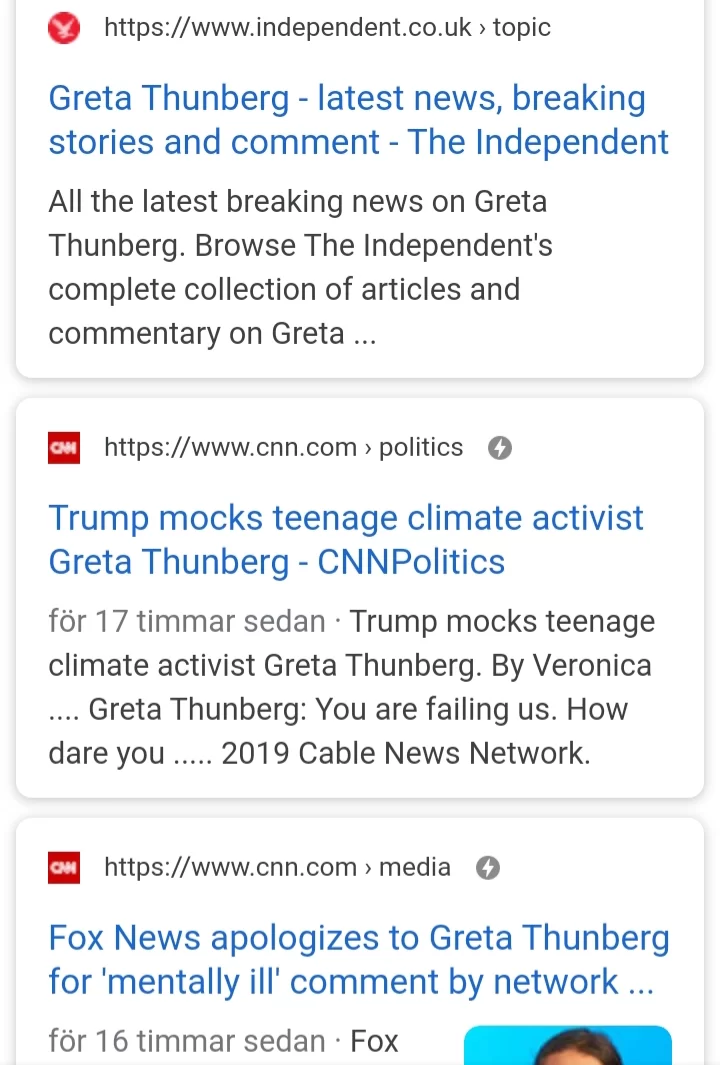The image size is (720, 1065).
Task: Click The Independent red favicon
Action: (x=64, y=27)
